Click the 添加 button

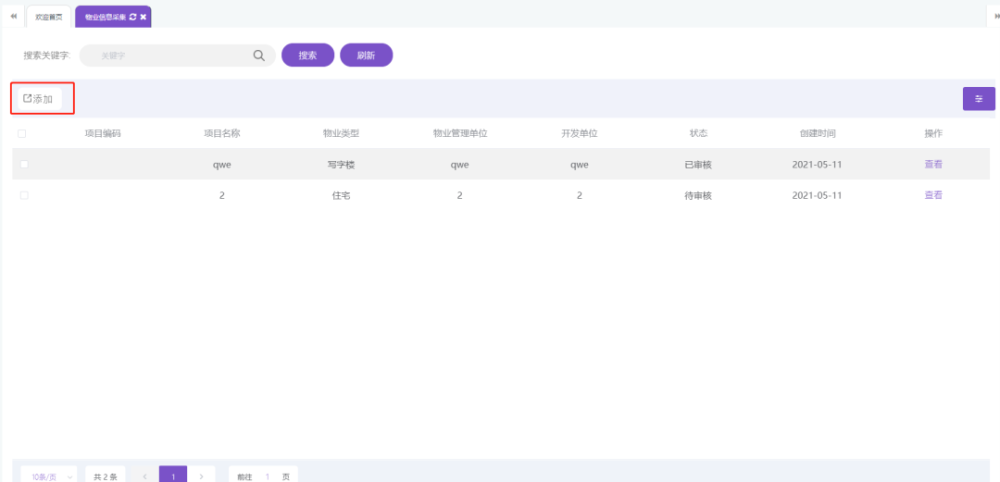[x=39, y=99]
